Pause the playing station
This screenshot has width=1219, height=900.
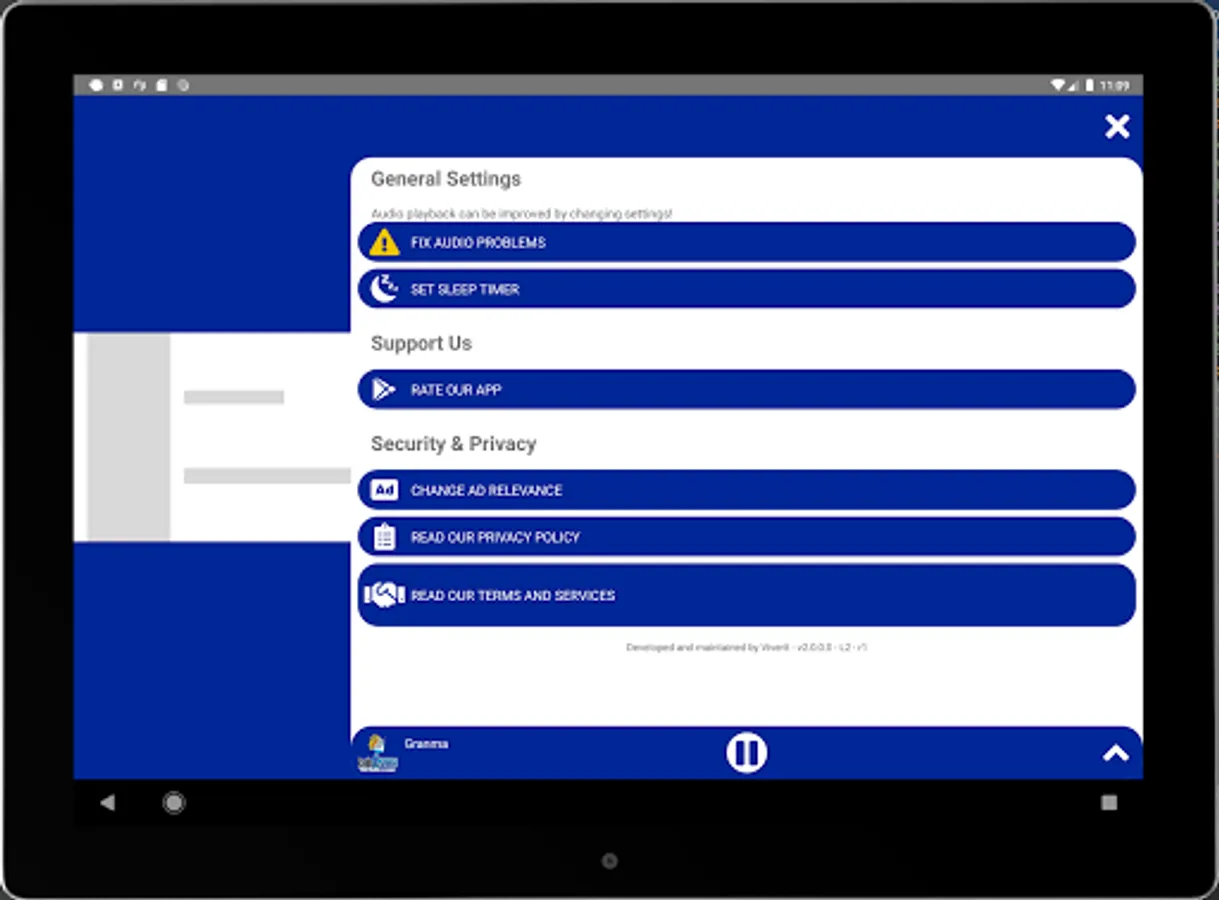(x=746, y=752)
